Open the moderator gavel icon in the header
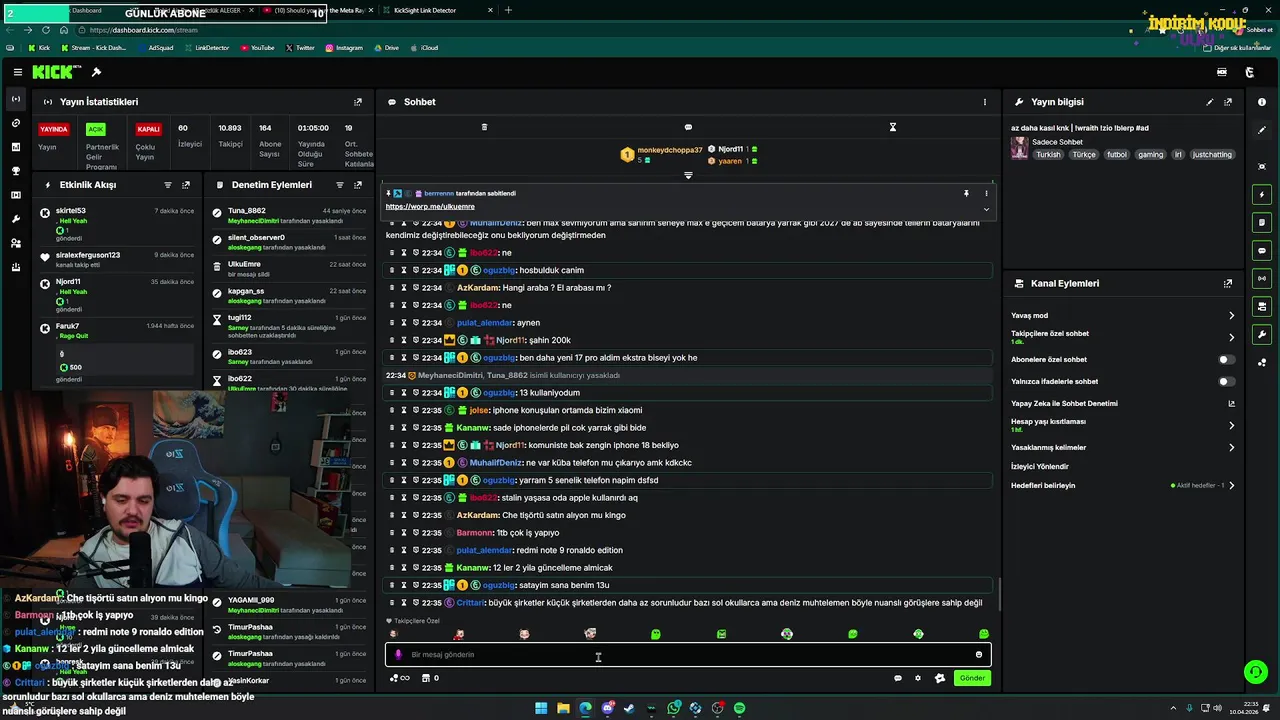 [x=96, y=72]
